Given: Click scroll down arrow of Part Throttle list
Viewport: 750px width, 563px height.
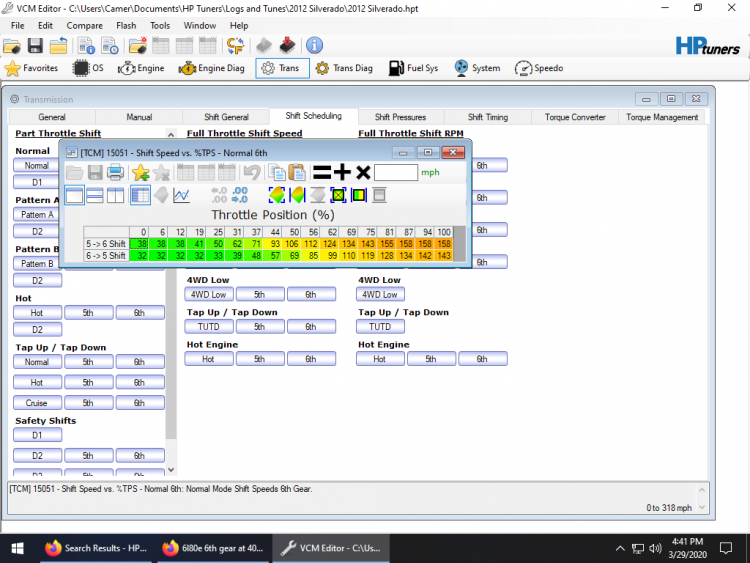Looking at the screenshot, I should click(171, 470).
